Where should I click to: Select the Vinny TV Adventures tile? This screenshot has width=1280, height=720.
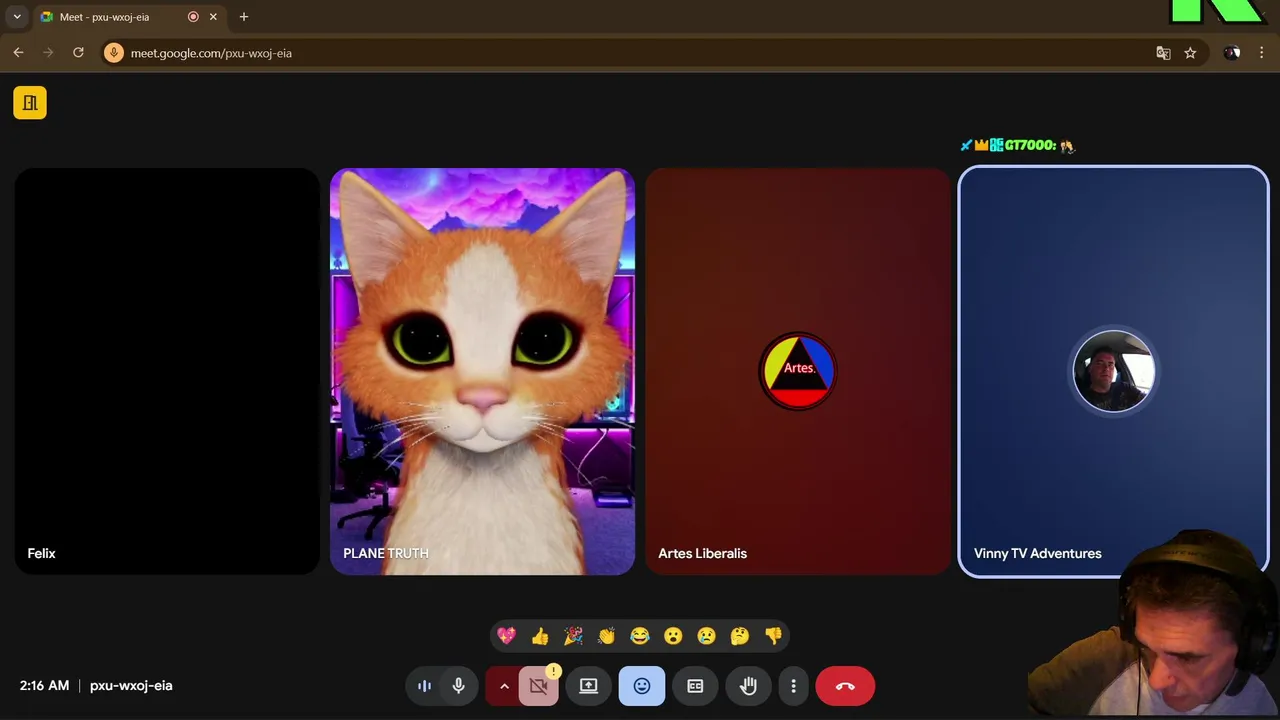(x=1113, y=371)
